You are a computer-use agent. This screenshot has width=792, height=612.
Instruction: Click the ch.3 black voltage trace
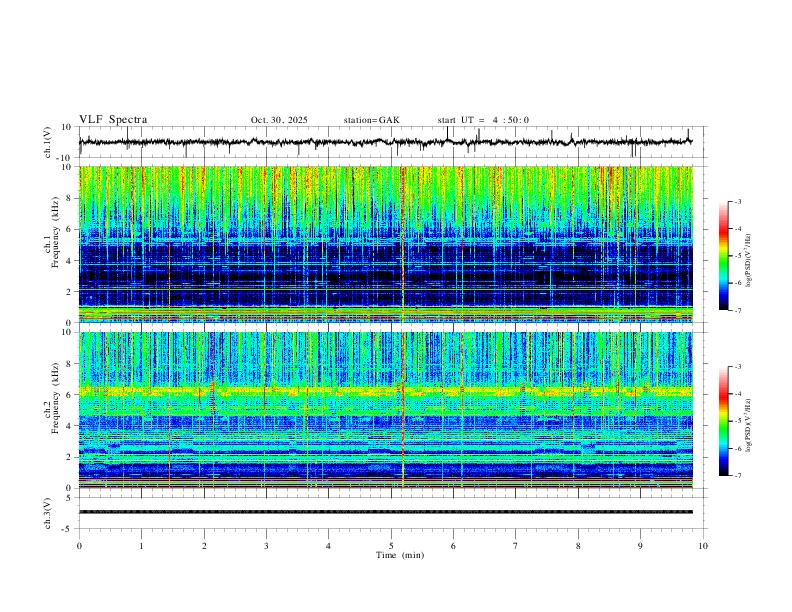click(x=386, y=512)
